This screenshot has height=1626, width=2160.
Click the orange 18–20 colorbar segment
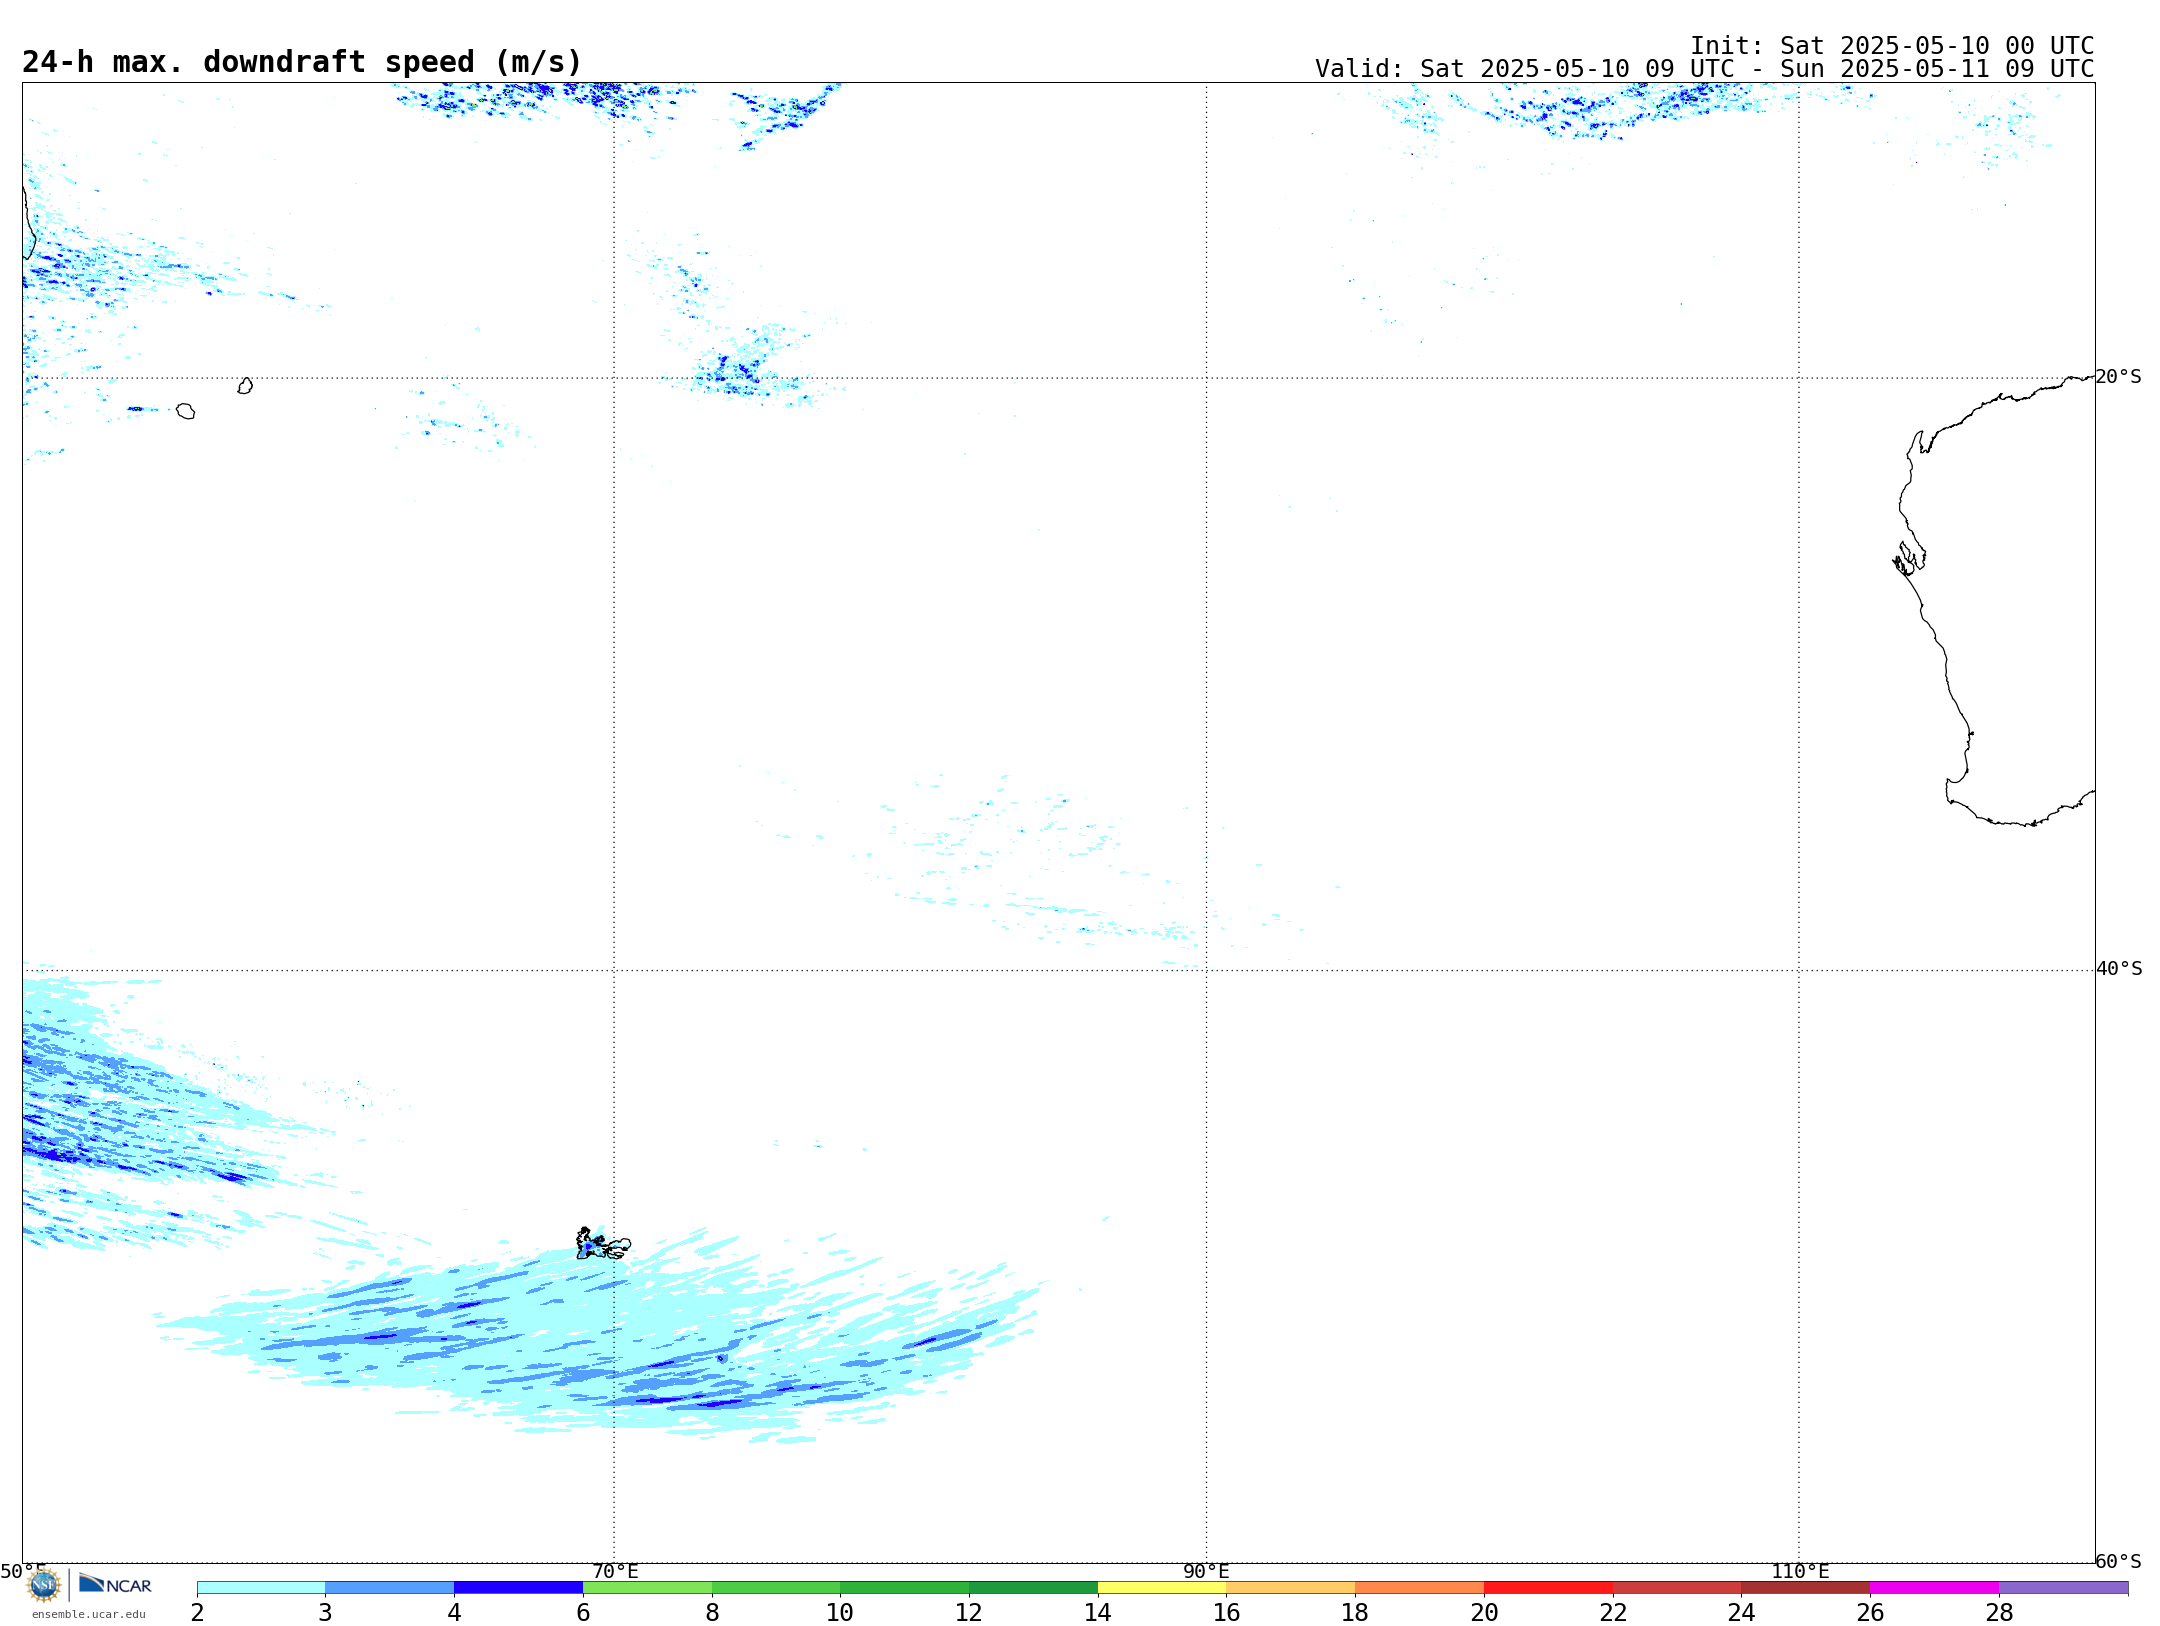click(1419, 1587)
